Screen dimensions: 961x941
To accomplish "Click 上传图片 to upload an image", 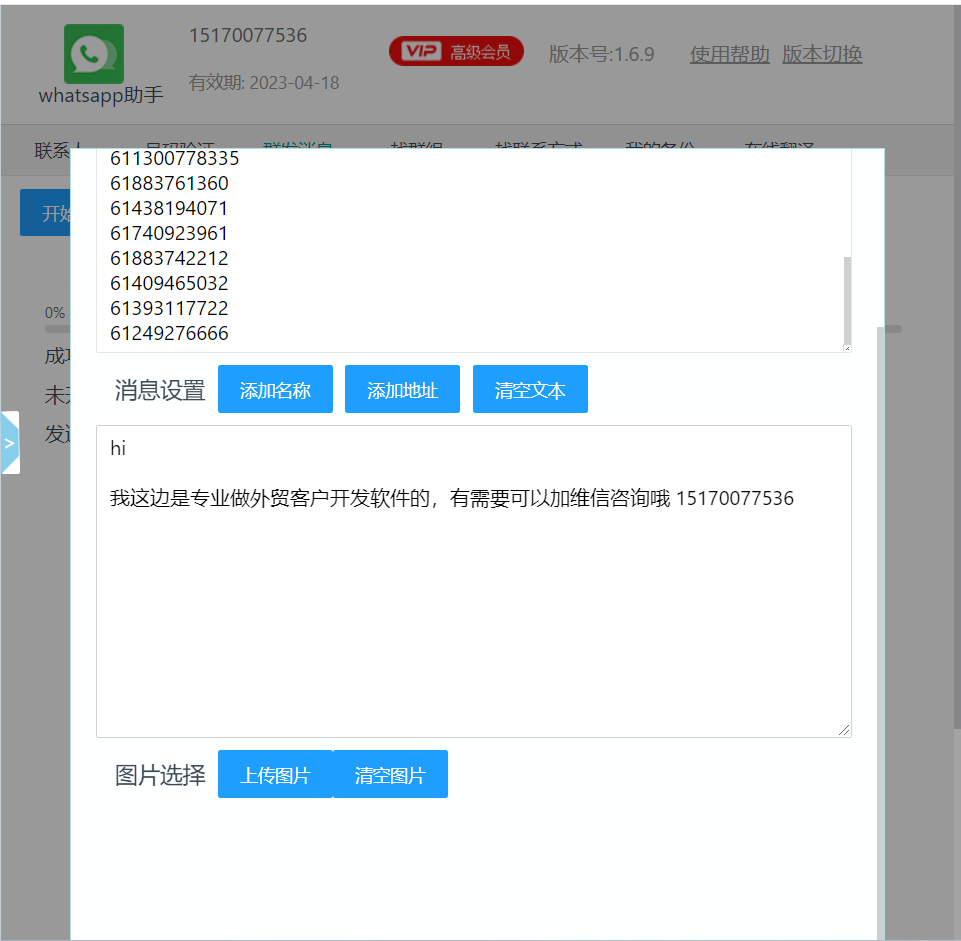I will coord(275,775).
